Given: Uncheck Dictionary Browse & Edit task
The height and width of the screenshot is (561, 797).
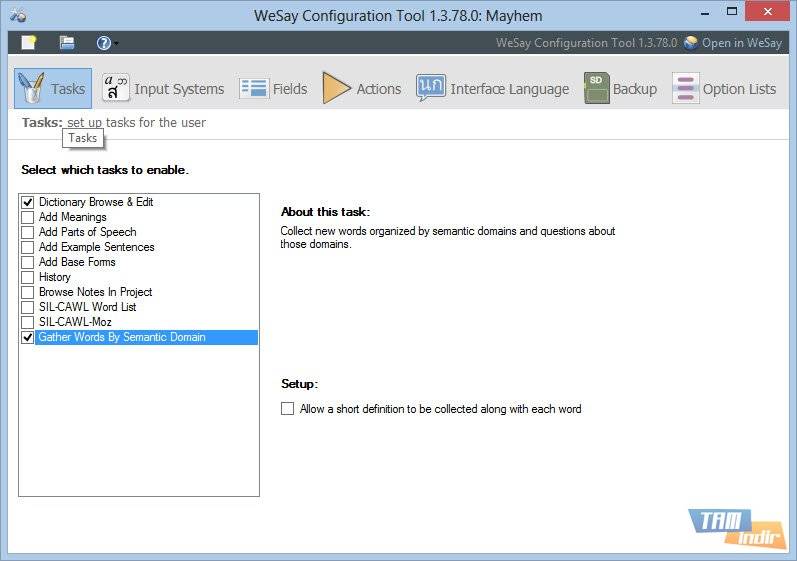Looking at the screenshot, I should click(x=28, y=202).
